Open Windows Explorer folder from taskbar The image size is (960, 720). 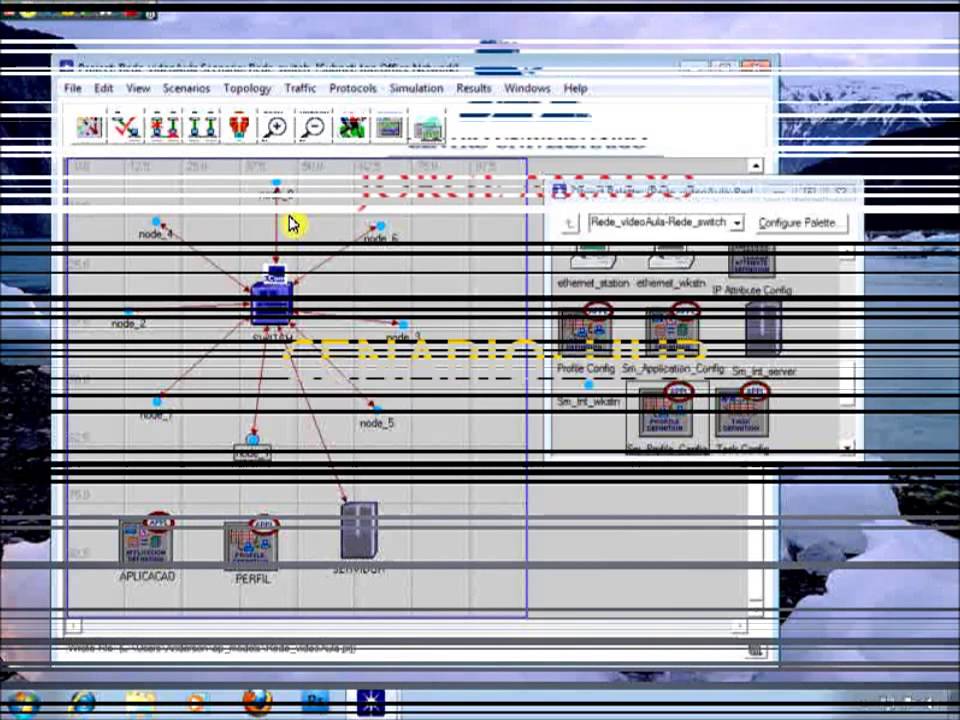(x=140, y=703)
